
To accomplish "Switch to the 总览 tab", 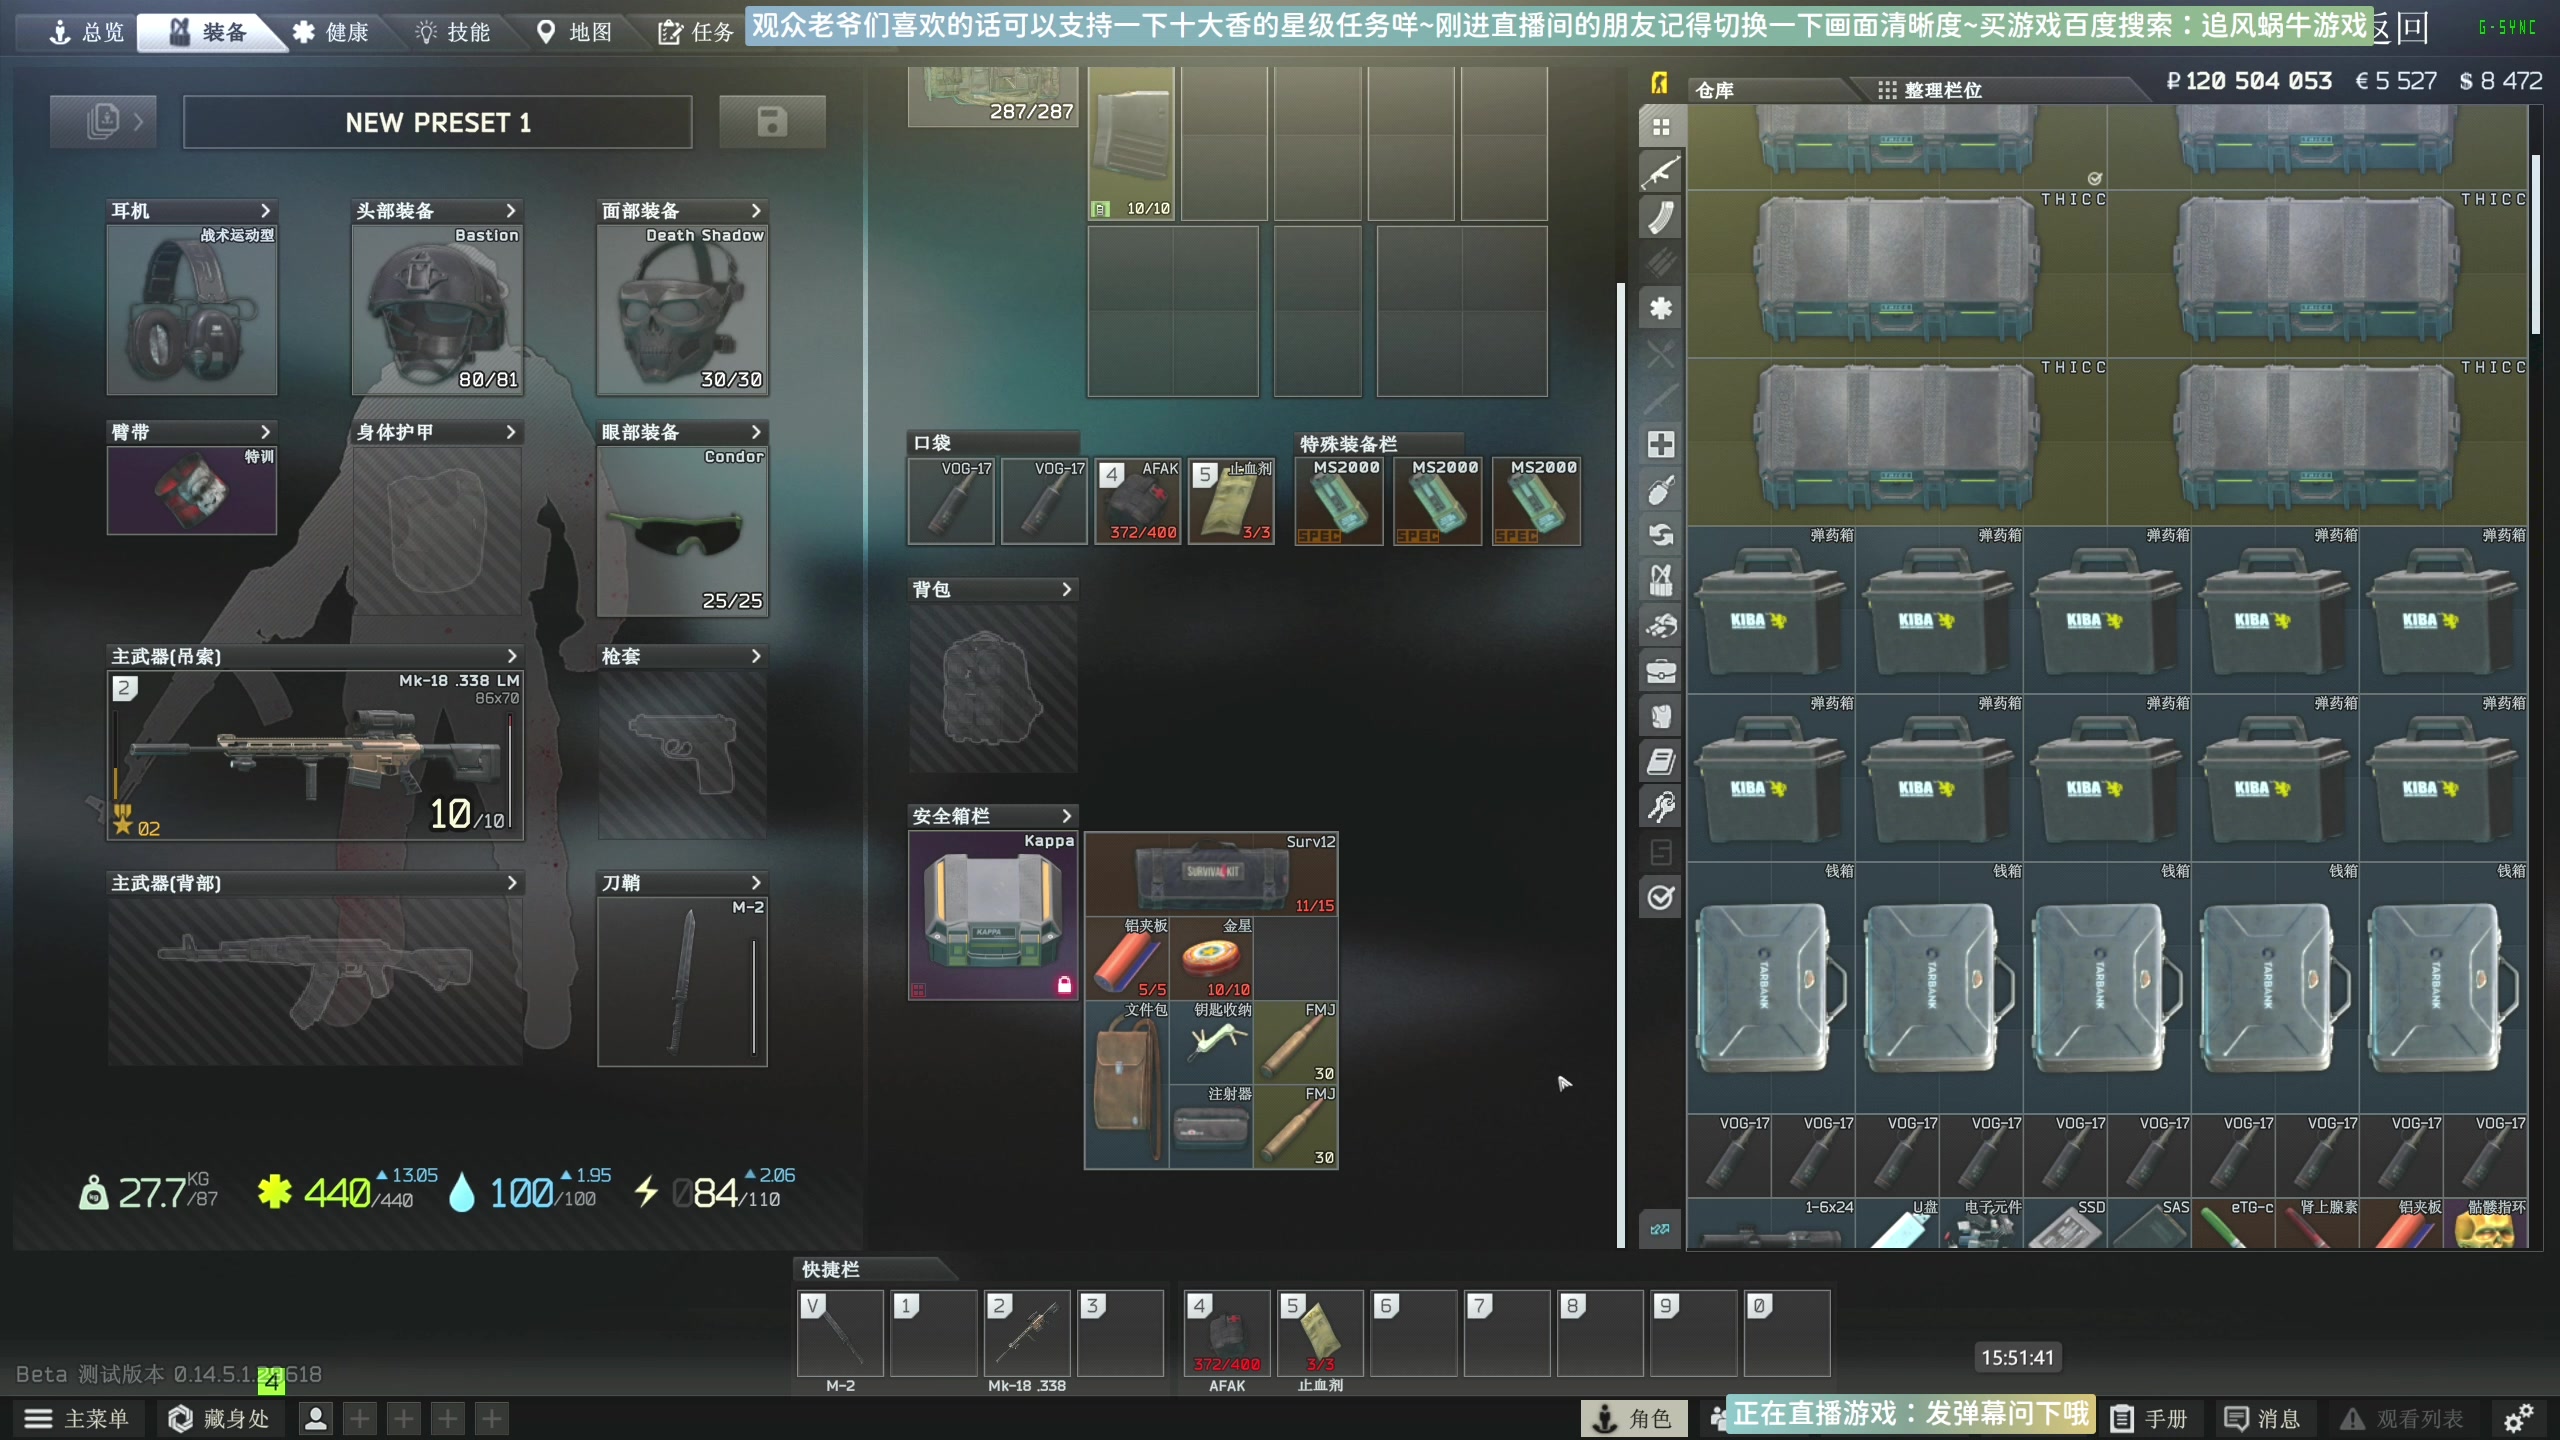I will 86,33.
